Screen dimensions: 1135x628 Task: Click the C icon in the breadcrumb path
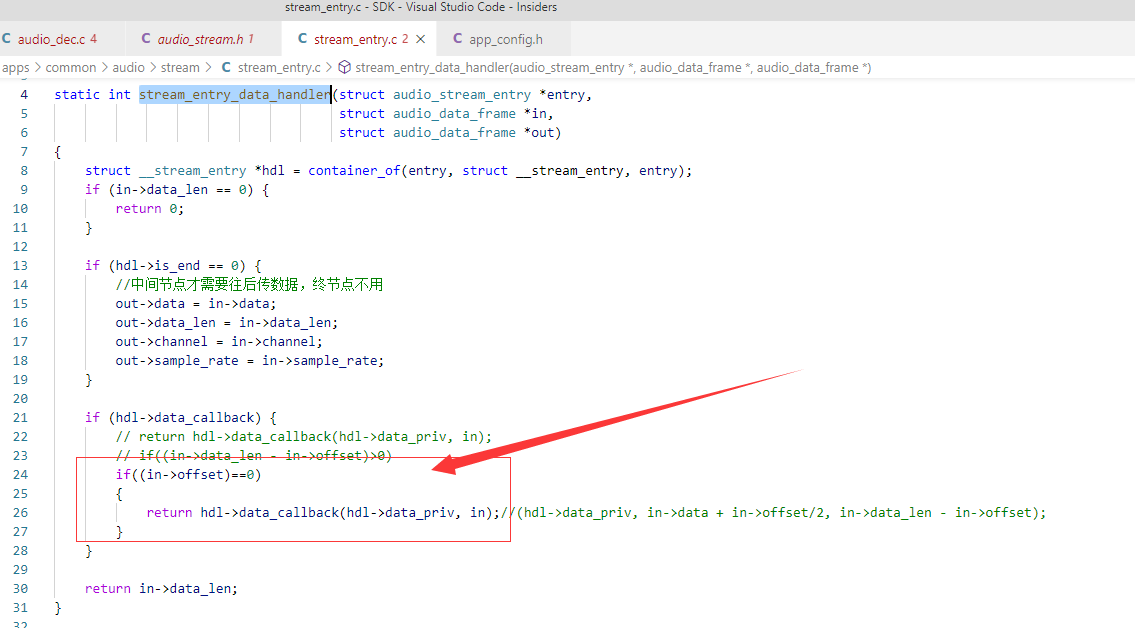(226, 67)
